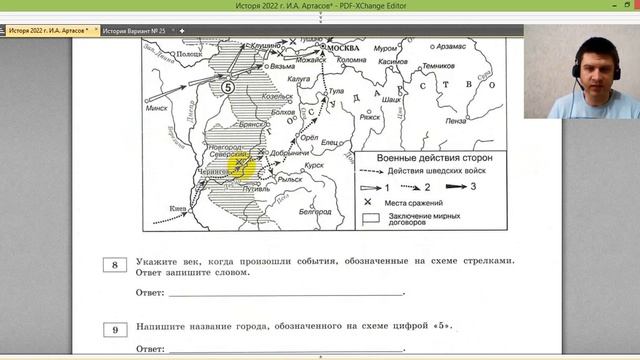Open the tab list menu icon left of tabs
This screenshot has height=360, width=640.
(2, 31)
